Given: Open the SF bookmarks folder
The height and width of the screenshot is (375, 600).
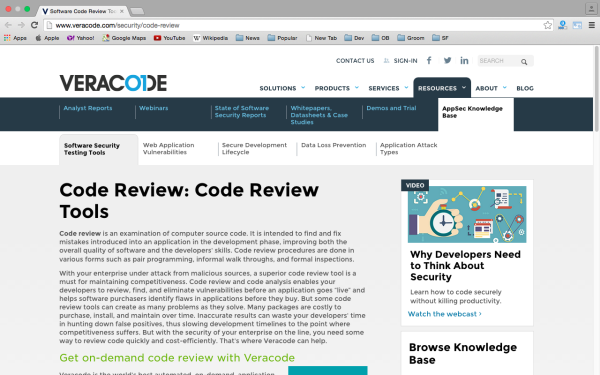Looking at the screenshot, I should (440, 38).
